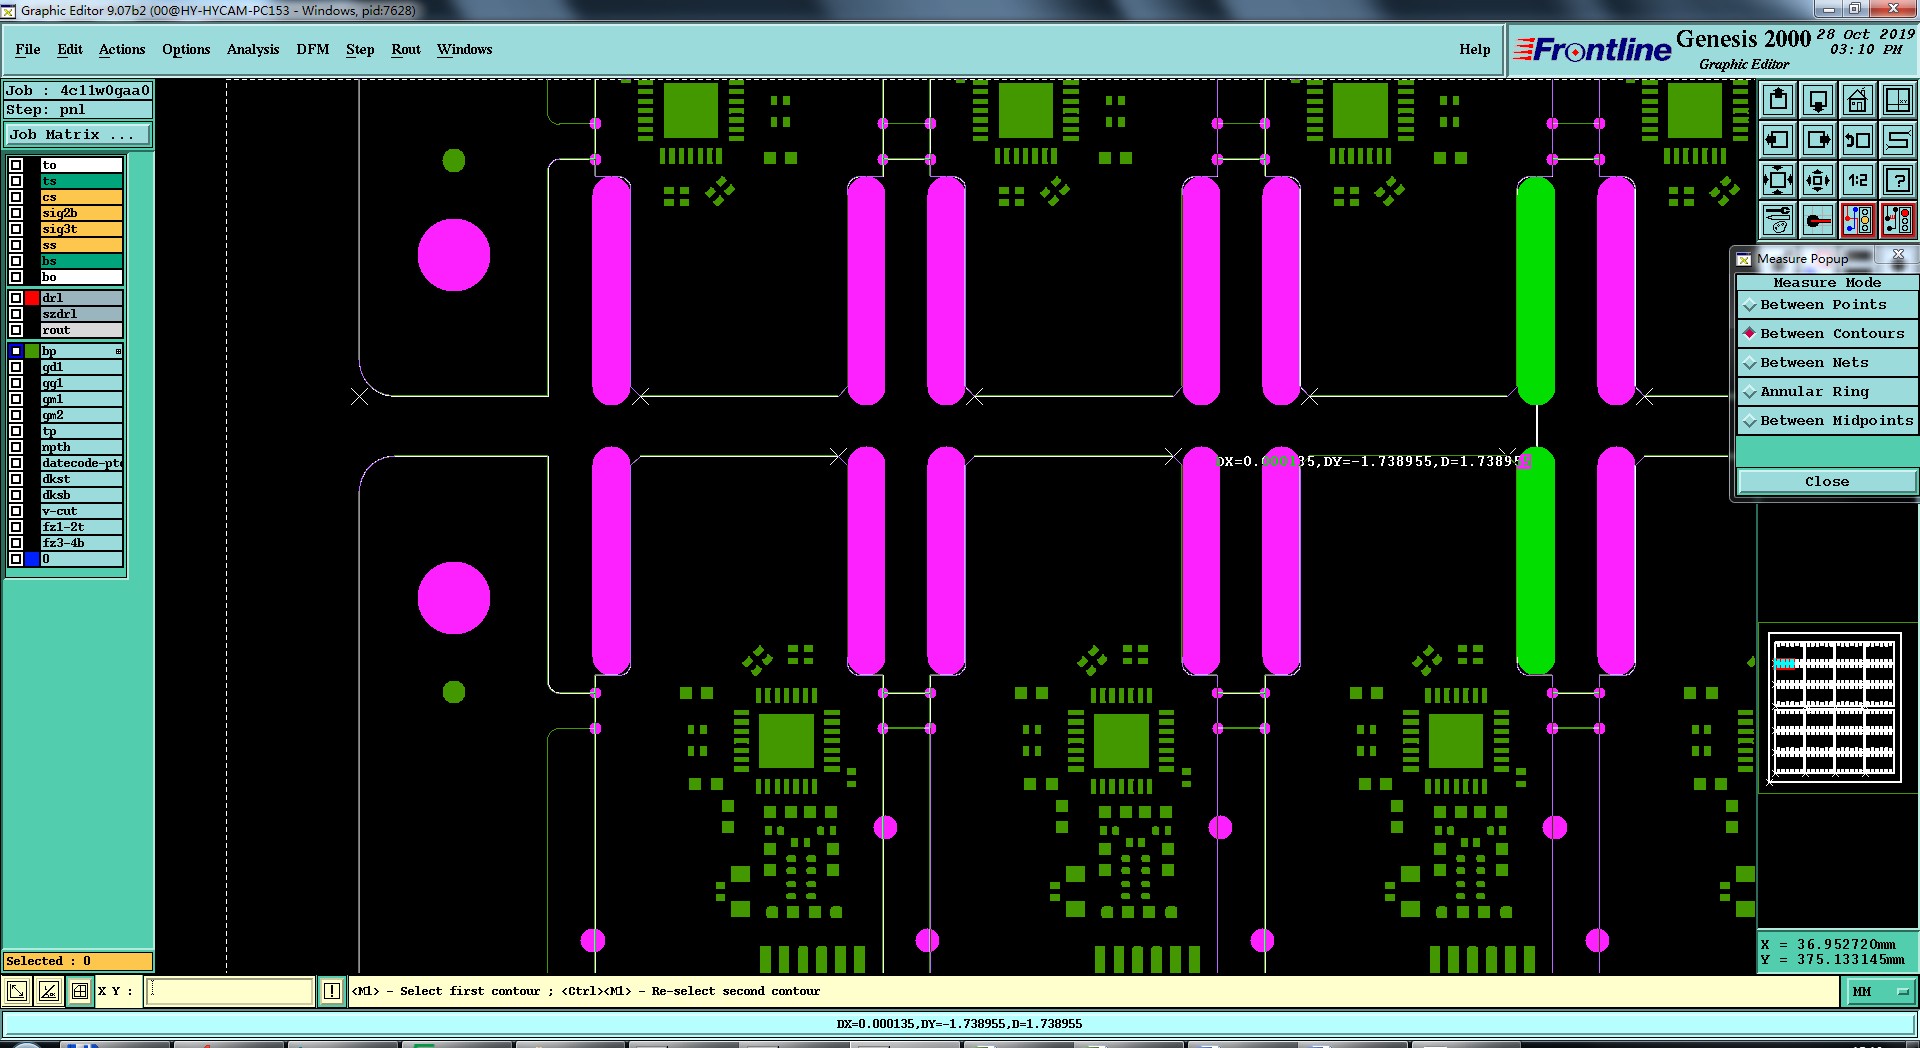The image size is (1920, 1048).
Task: Open the Analysis menu
Action: coord(253,49)
